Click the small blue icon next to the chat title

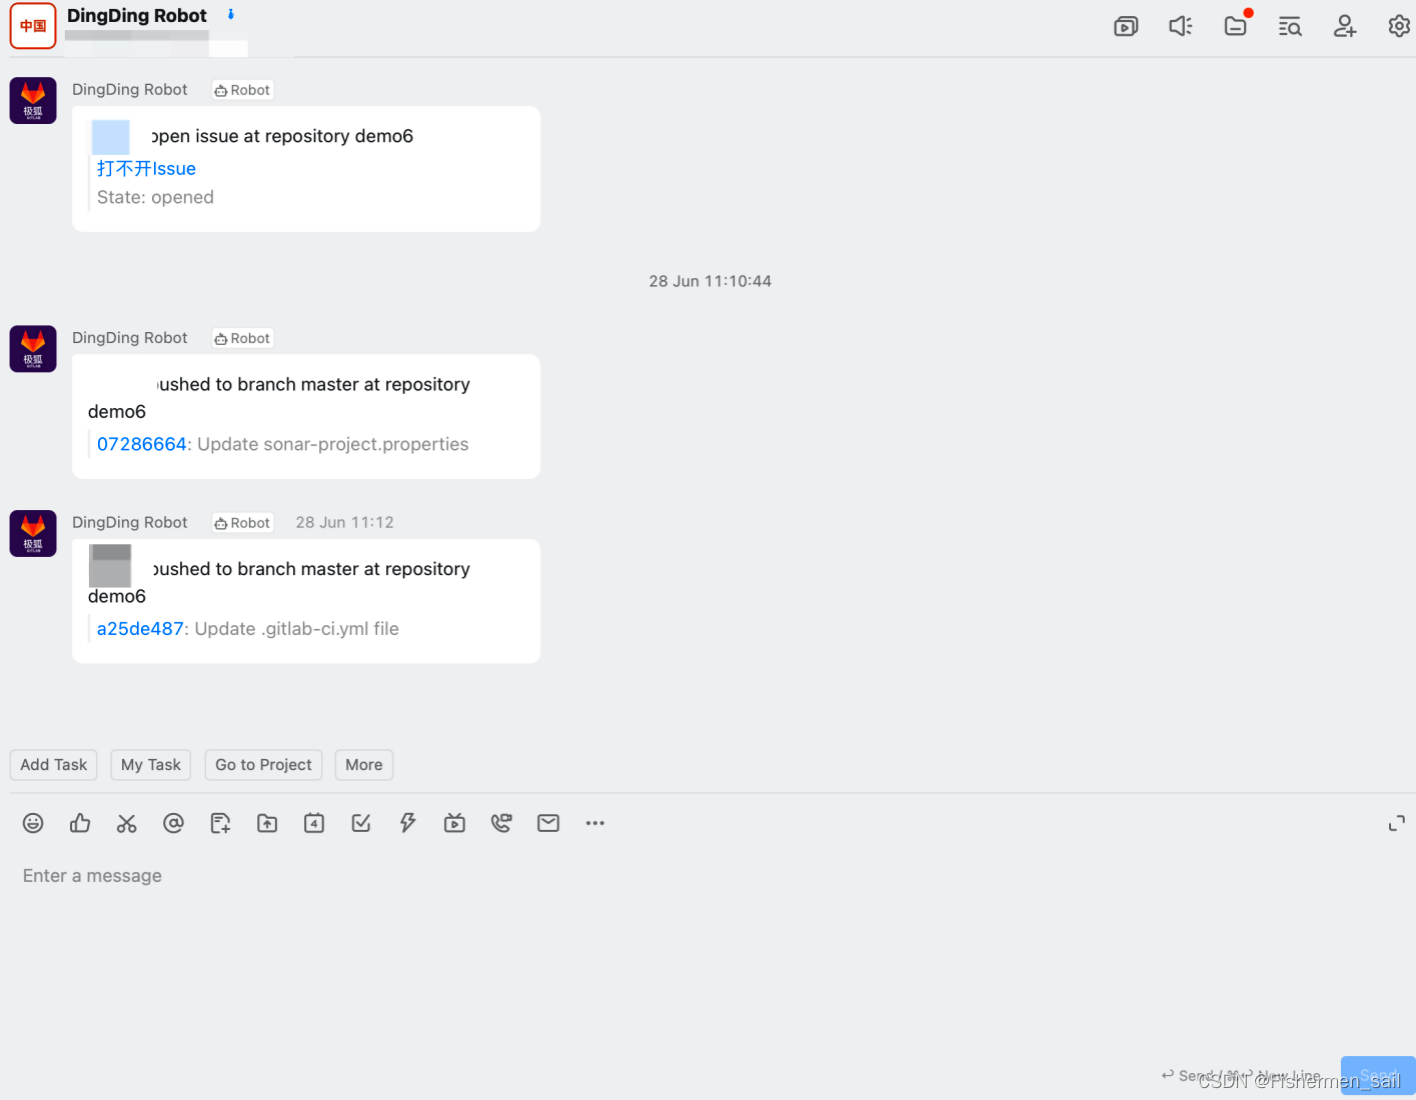231,14
